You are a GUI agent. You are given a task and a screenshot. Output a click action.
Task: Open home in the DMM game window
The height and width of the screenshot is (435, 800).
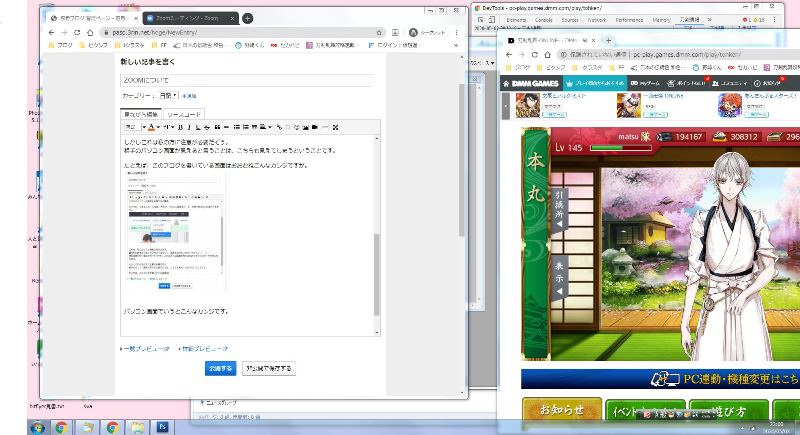pyautogui.click(x=547, y=55)
